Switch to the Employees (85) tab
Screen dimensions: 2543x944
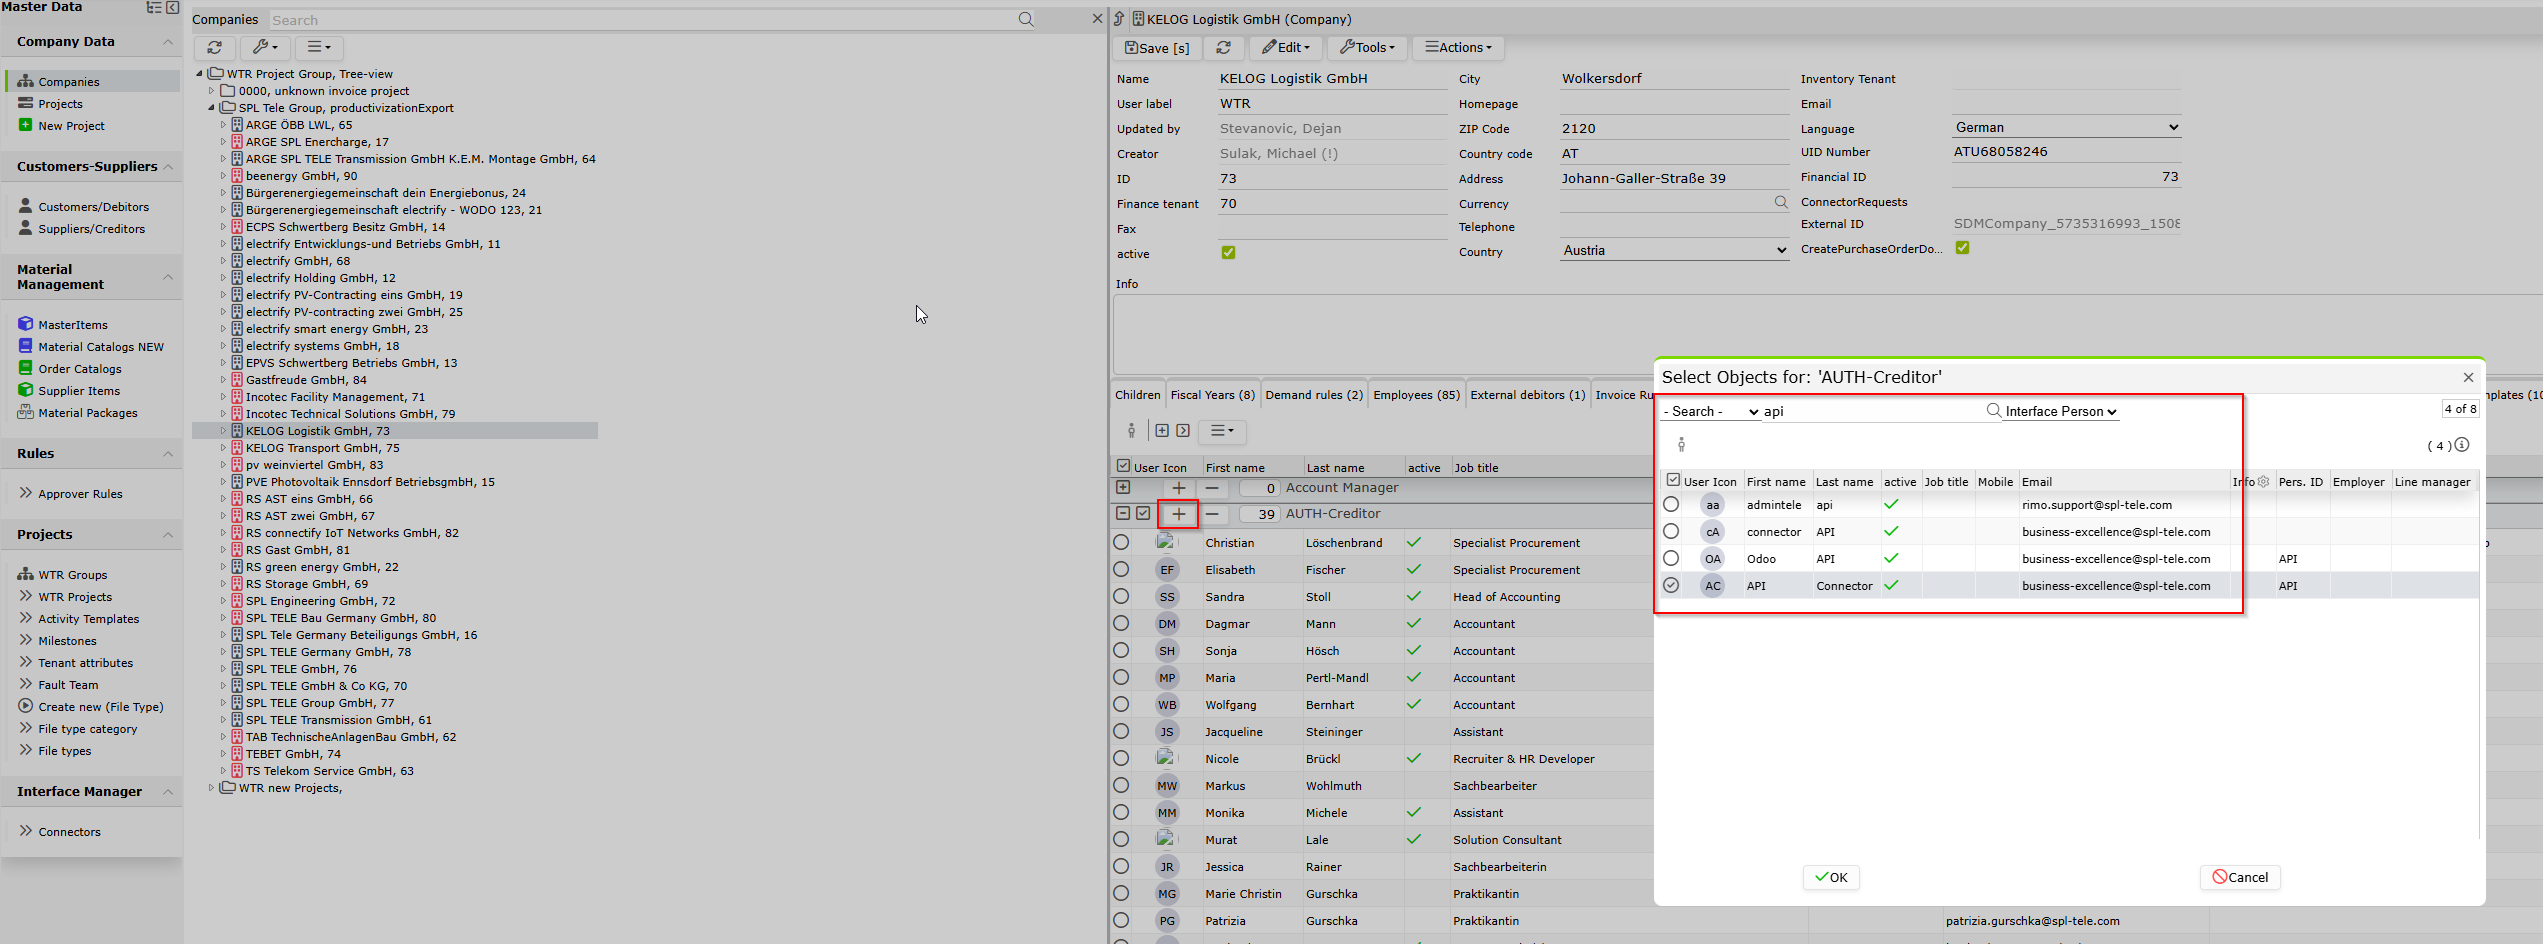(x=1416, y=395)
